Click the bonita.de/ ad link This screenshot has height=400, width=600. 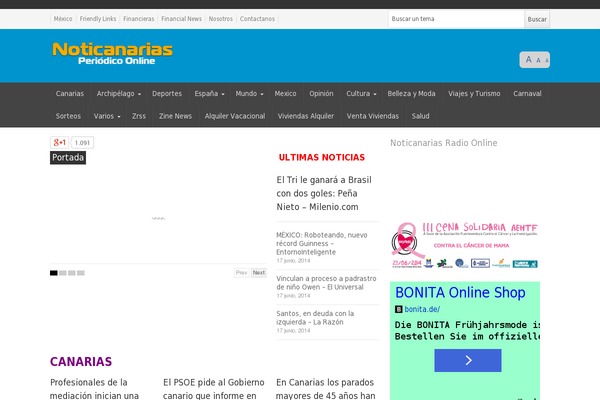pyautogui.click(x=422, y=309)
